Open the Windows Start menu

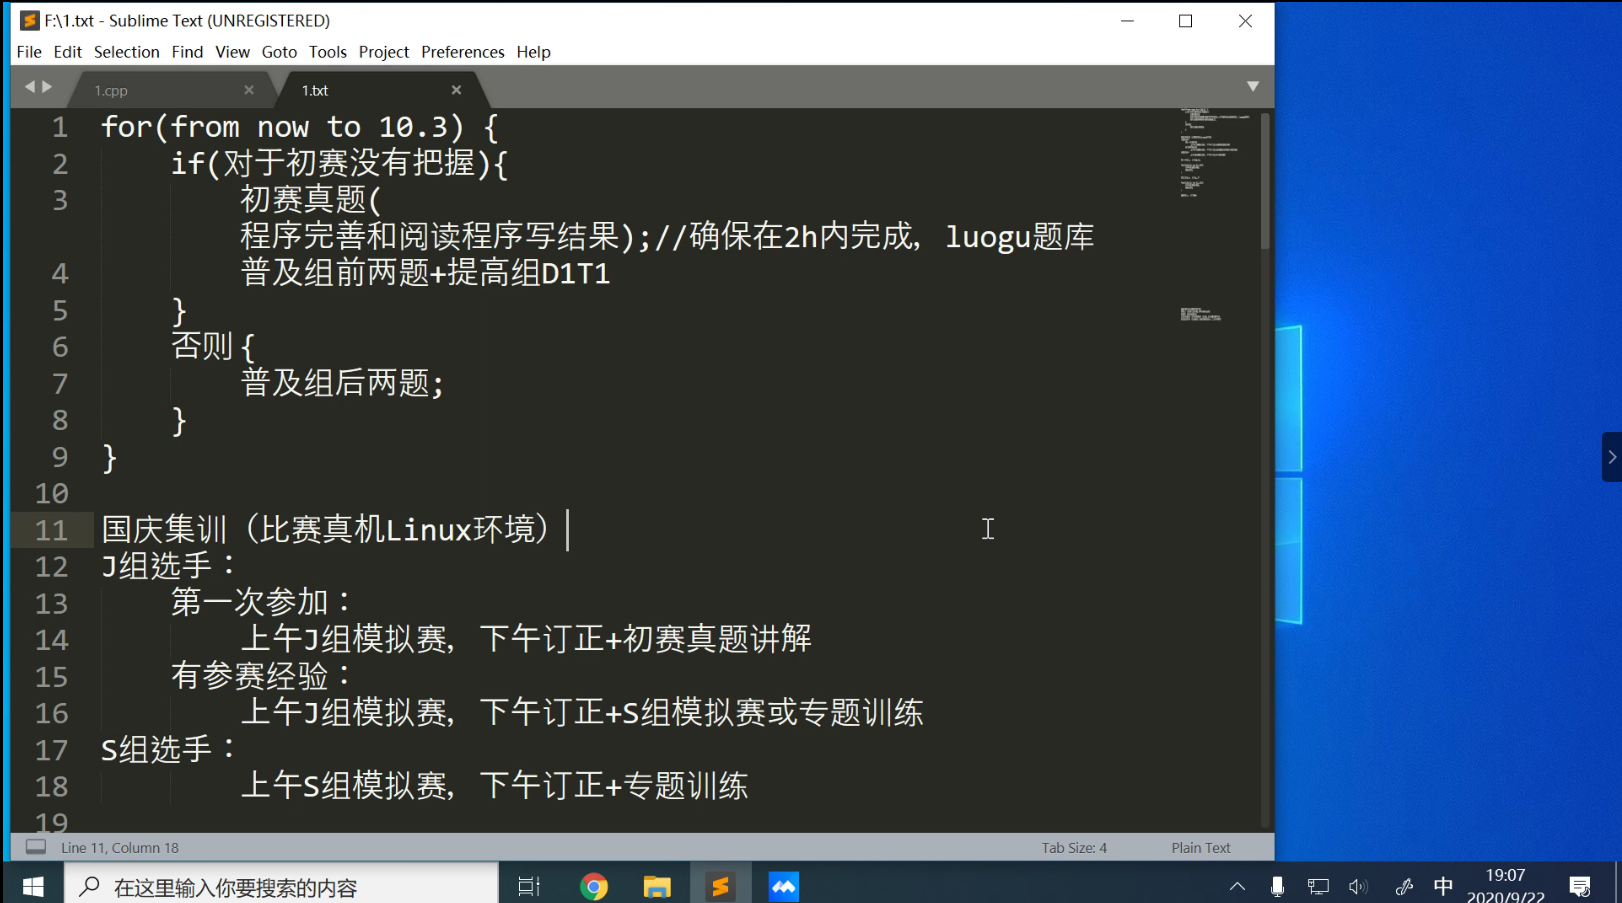33,886
